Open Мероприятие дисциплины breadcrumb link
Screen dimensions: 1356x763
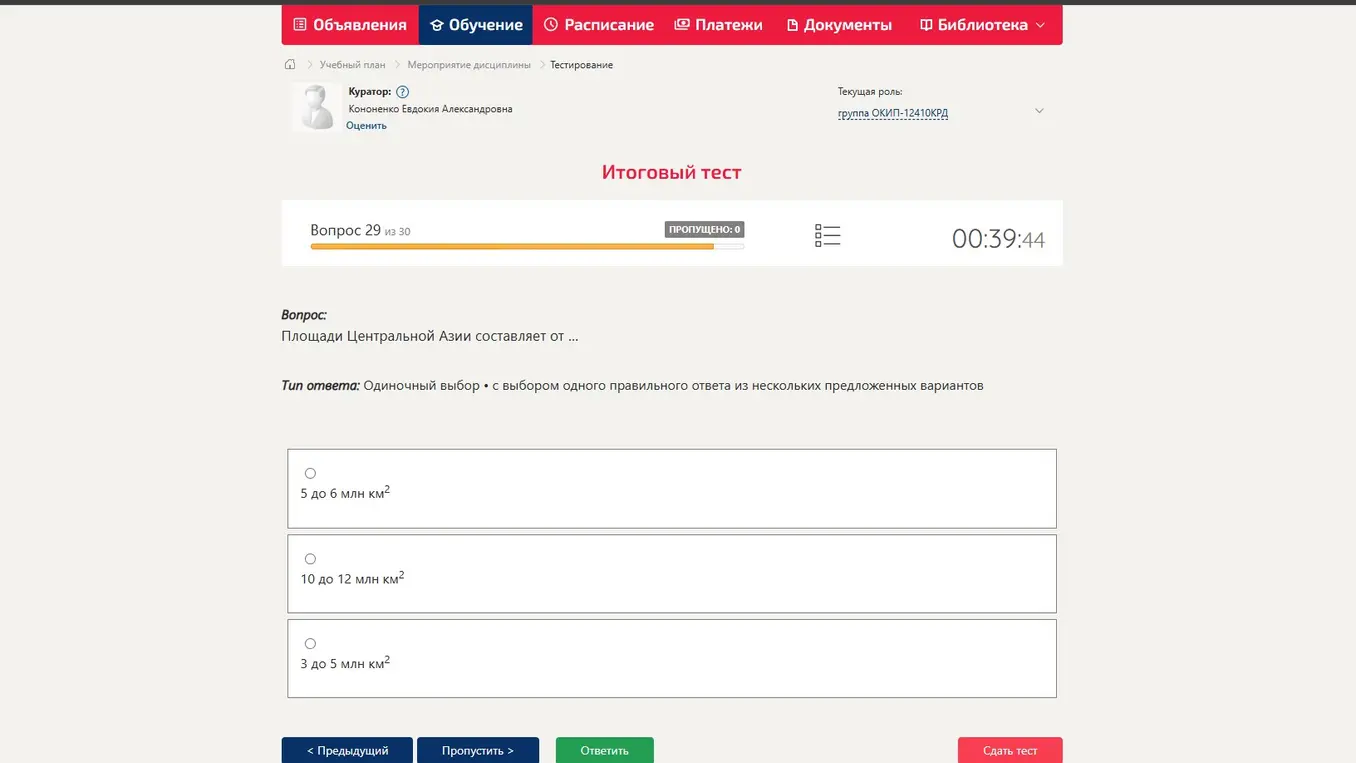coord(469,65)
